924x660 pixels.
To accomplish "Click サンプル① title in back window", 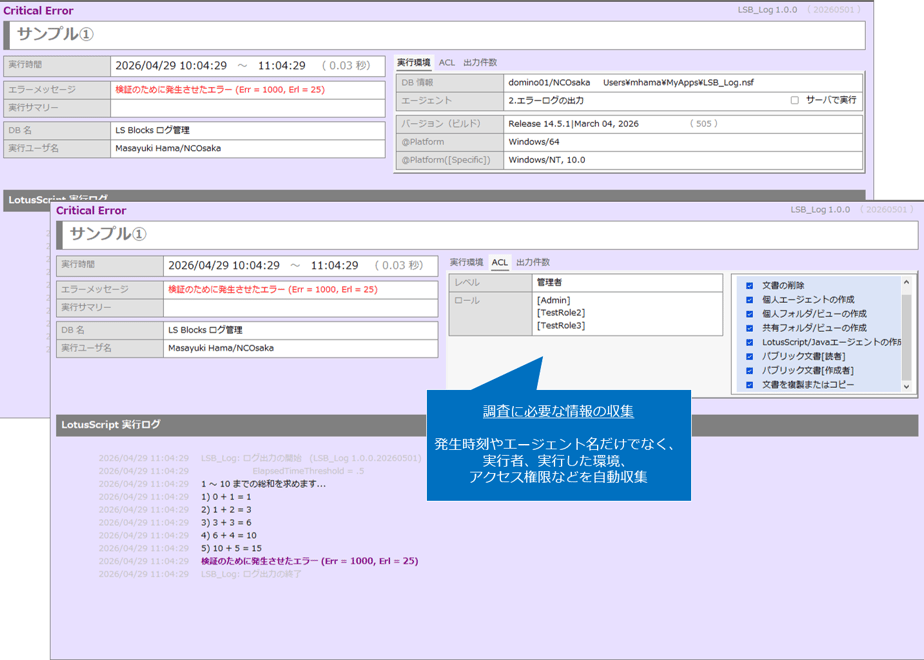I will tap(55, 34).
